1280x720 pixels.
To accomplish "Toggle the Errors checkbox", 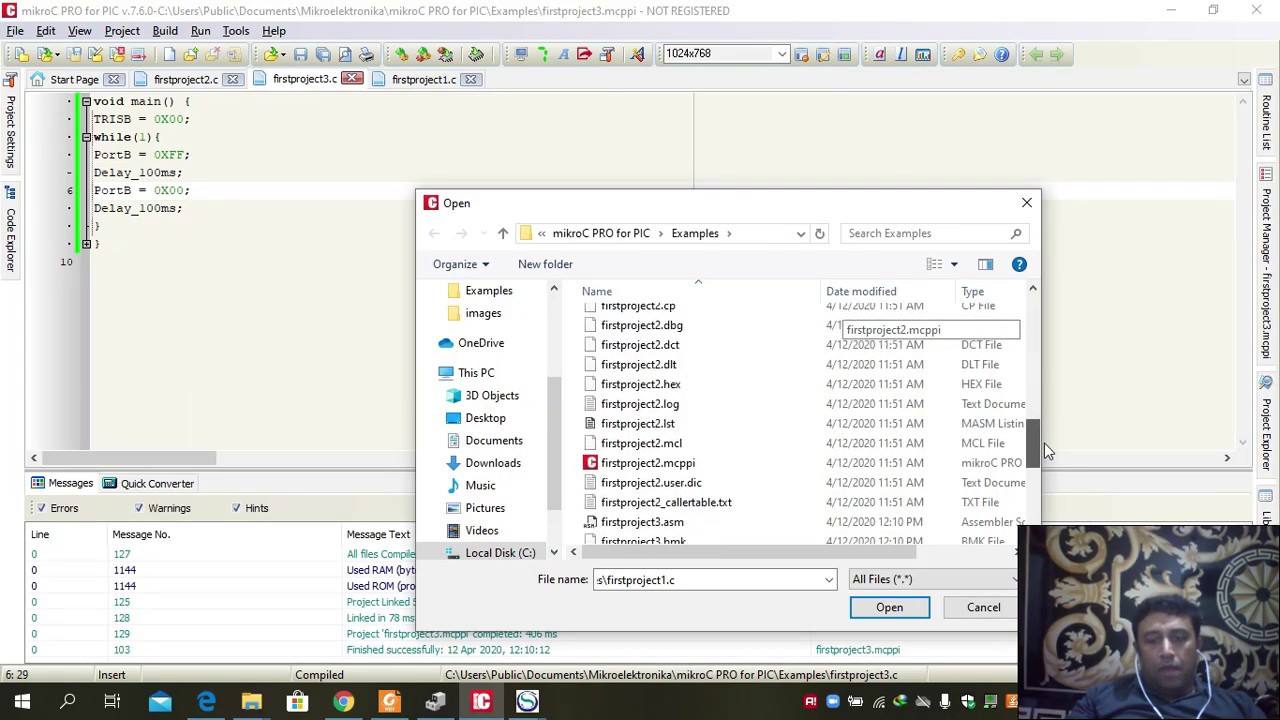I will click(x=43, y=508).
